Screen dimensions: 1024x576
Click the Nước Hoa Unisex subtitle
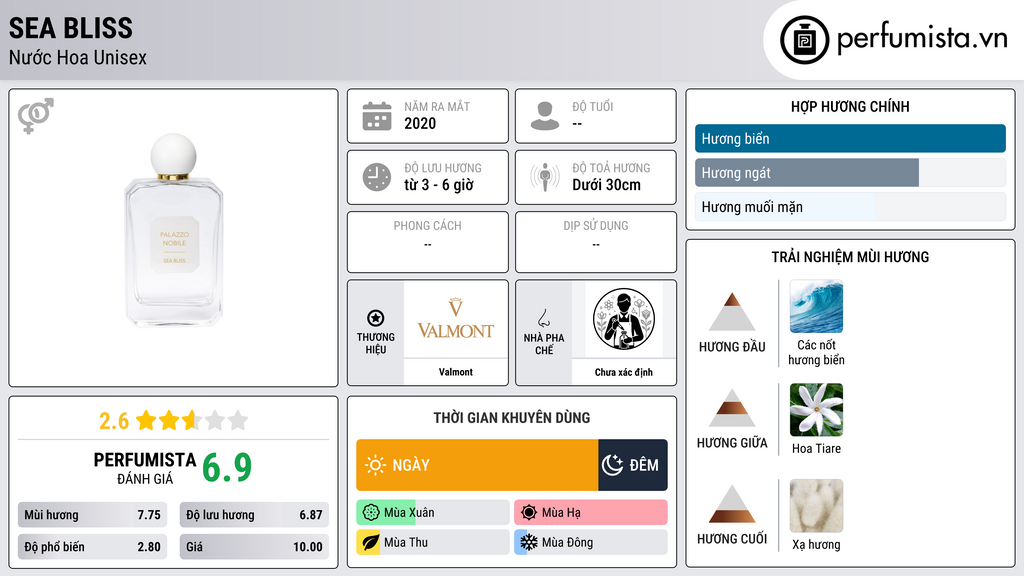coord(78,58)
